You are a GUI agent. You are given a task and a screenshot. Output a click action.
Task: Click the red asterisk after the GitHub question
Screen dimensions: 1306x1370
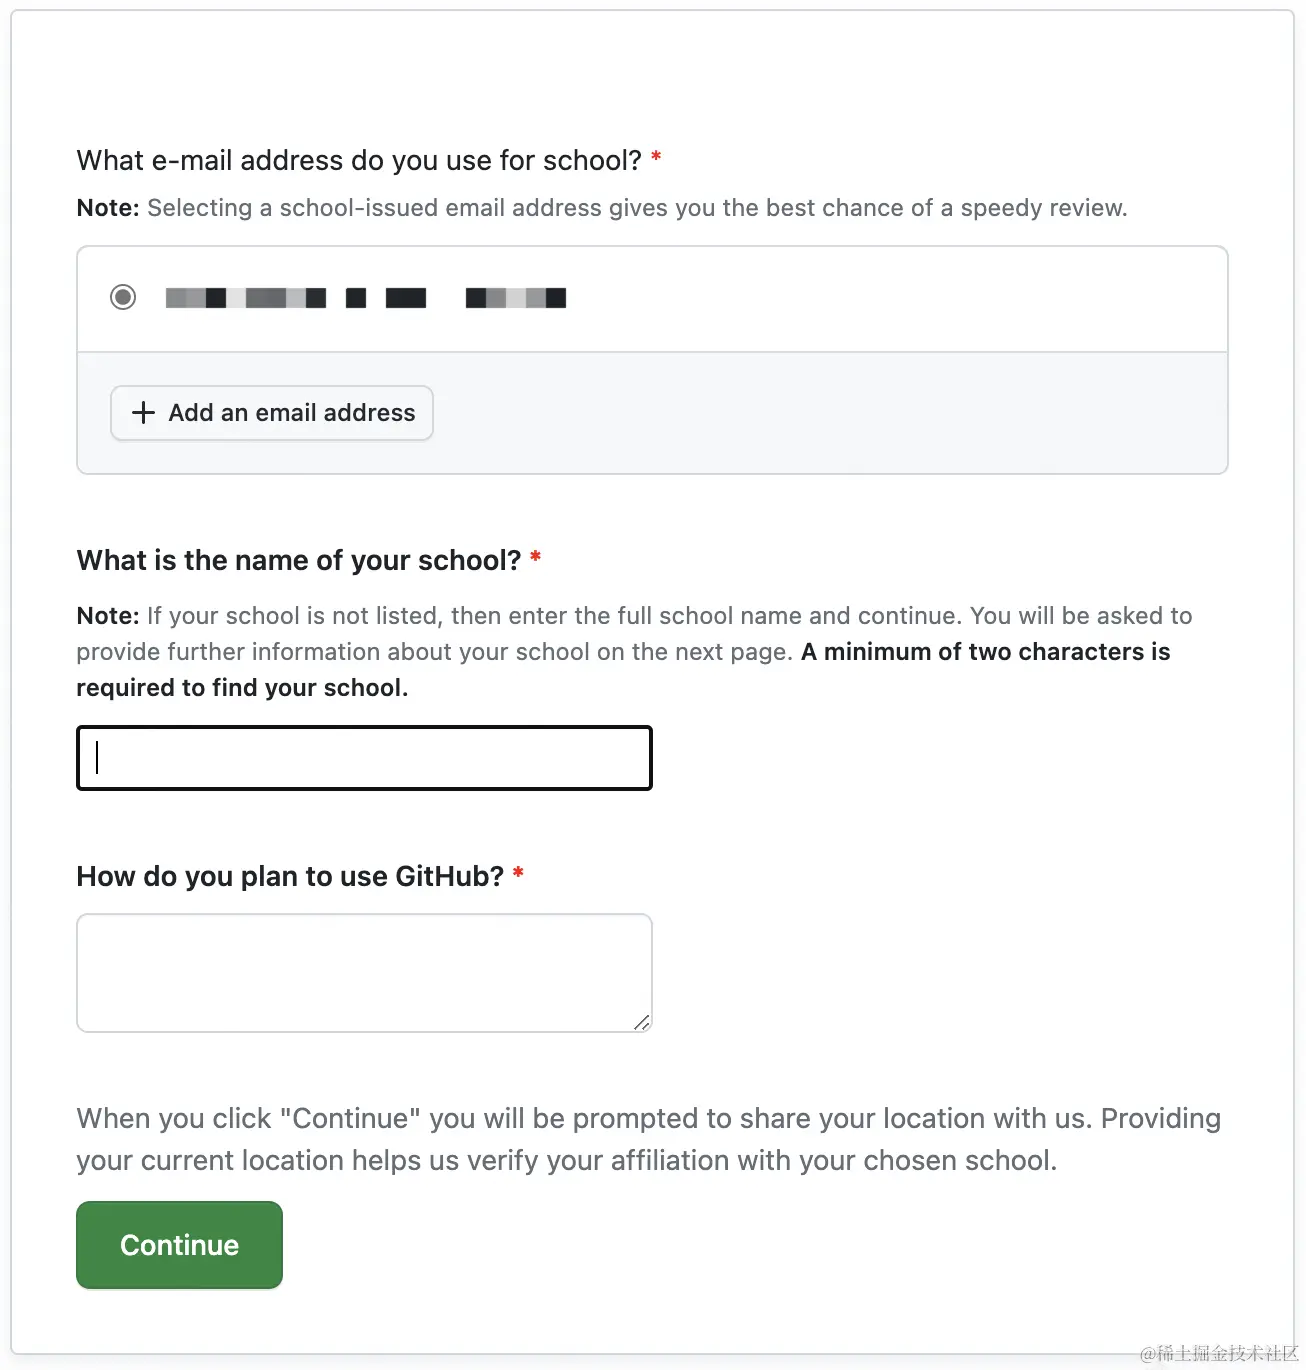(x=518, y=873)
